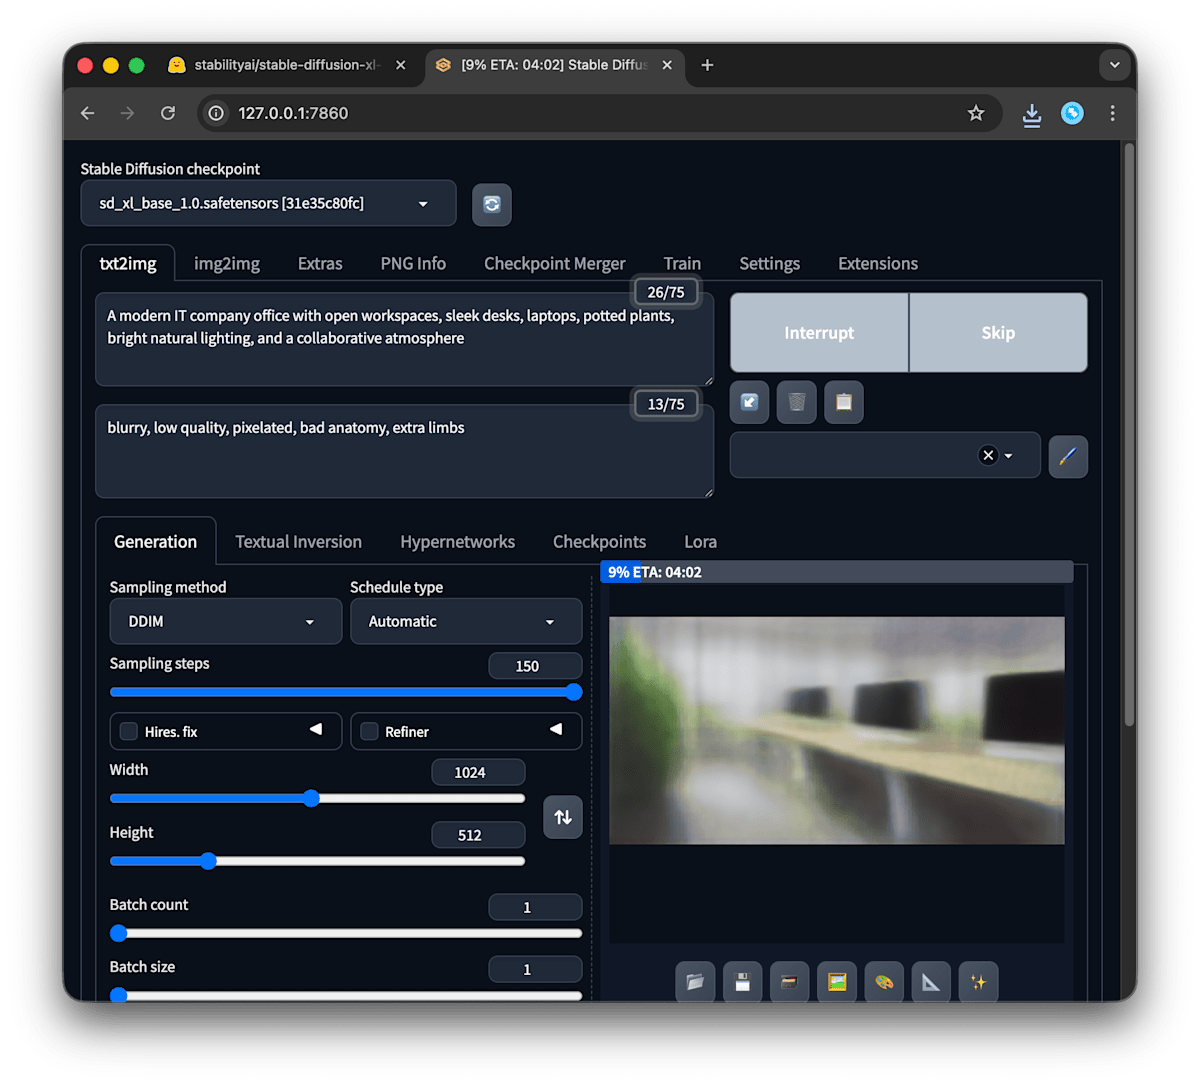Click the Batch count number field
Viewport: 1200px width, 1085px height.
(535, 907)
